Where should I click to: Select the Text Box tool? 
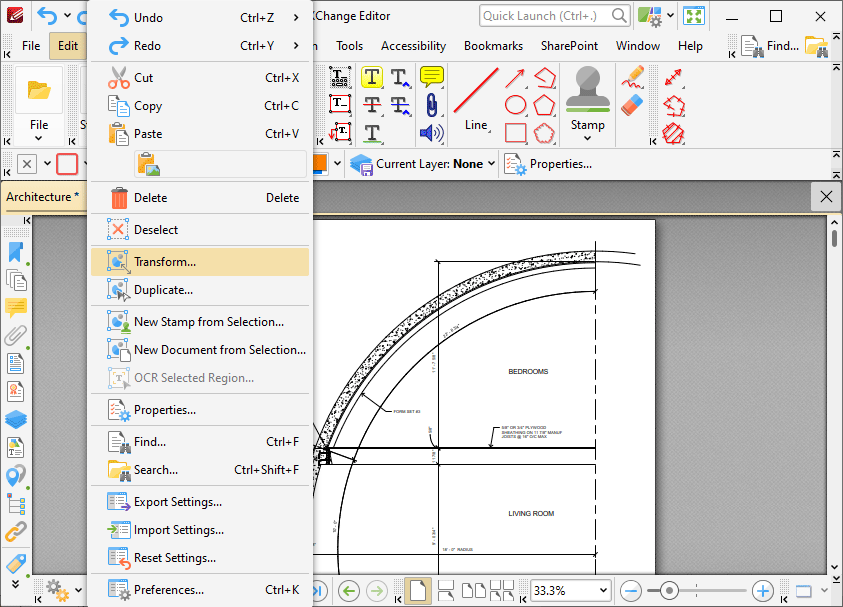tap(340, 104)
